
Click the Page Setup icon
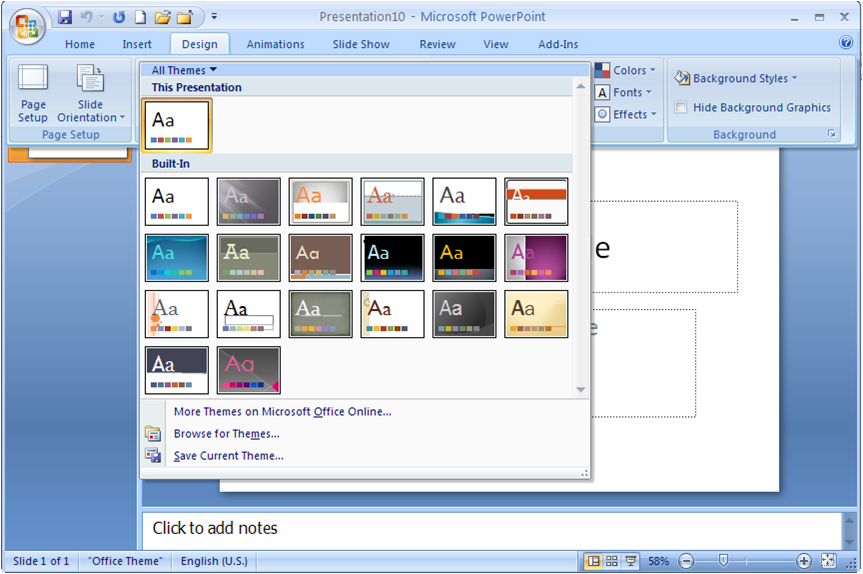point(33,94)
